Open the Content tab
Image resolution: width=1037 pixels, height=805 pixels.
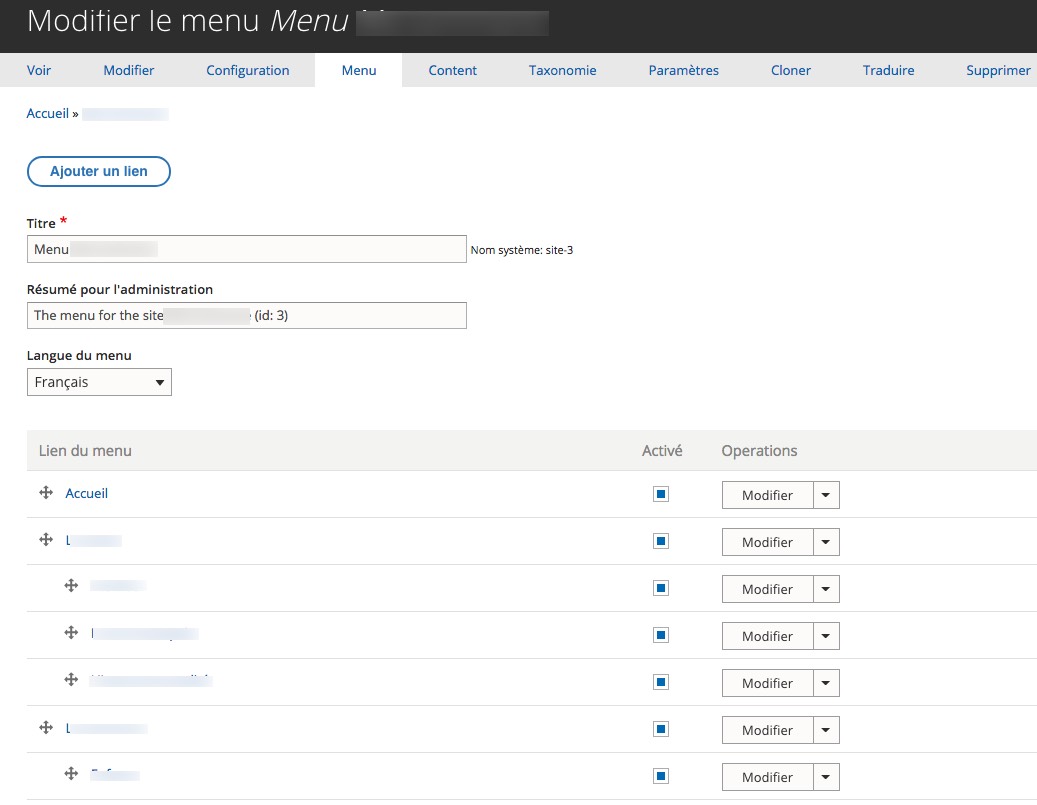pos(452,70)
